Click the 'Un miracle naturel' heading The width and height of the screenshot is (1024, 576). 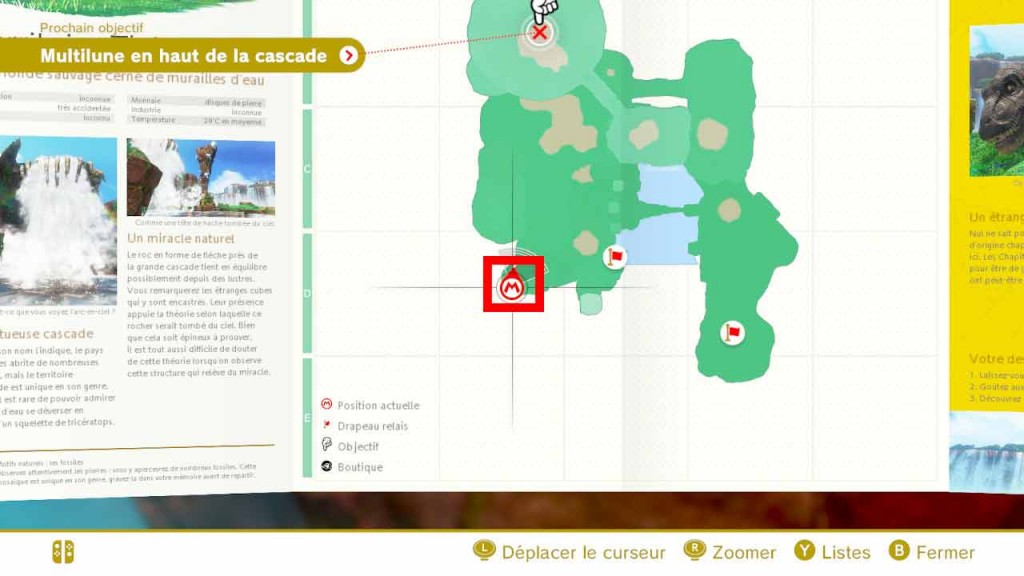coord(181,239)
